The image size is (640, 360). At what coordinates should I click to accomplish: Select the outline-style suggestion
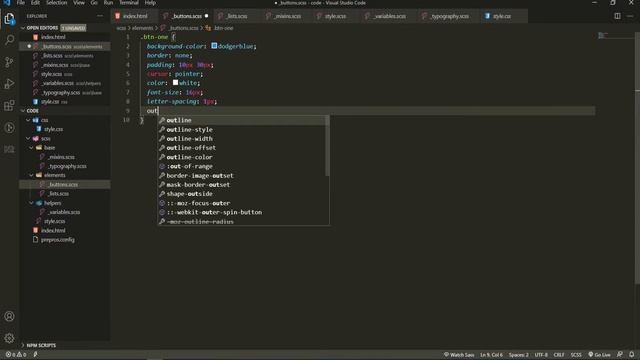[x=243, y=129]
